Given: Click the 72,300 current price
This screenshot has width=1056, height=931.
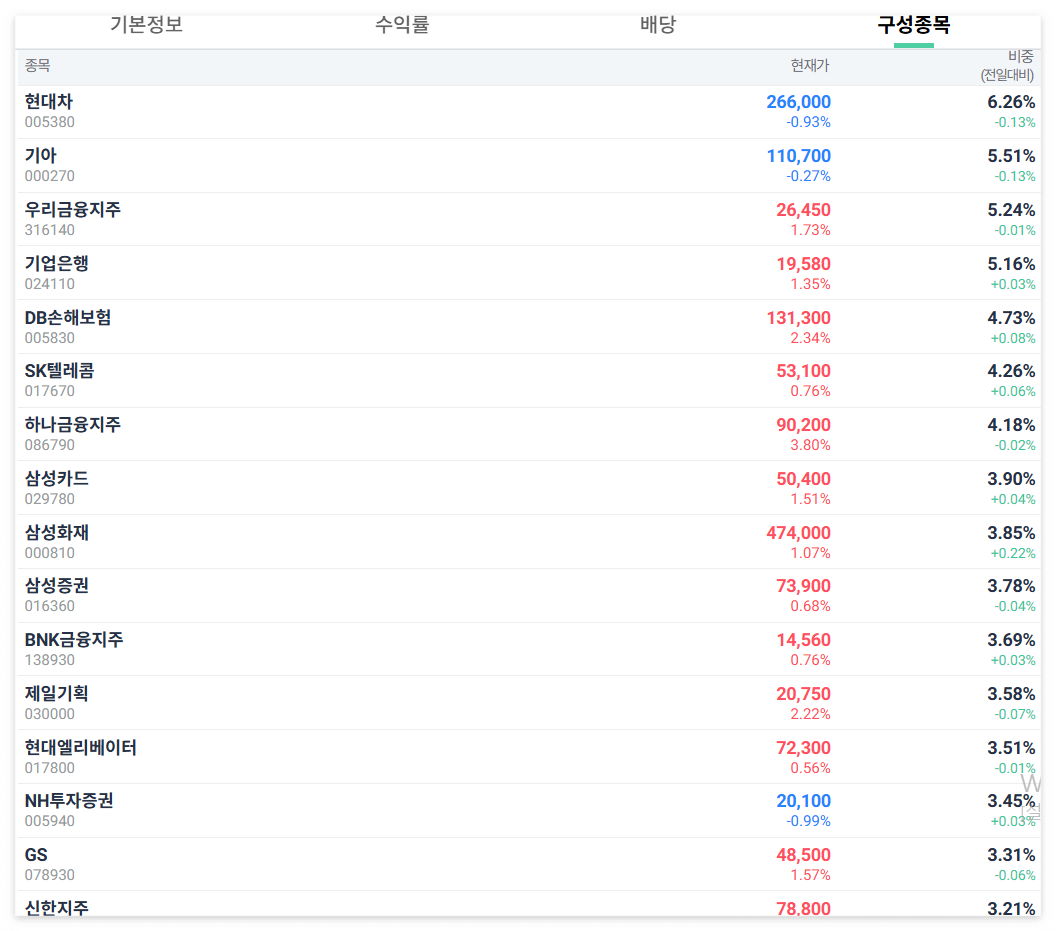Looking at the screenshot, I should click(x=803, y=747).
